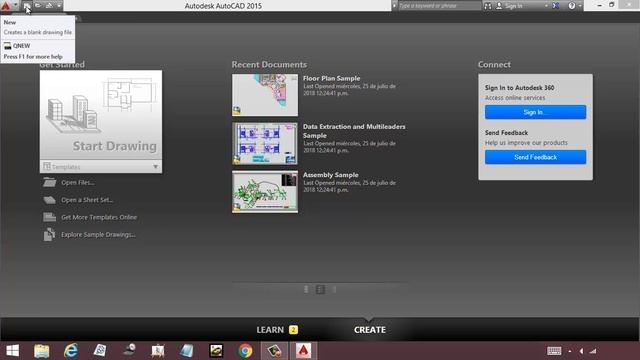Image resolution: width=640 pixels, height=360 pixels.
Task: Open the Floor Plan Sample thumbnail
Action: click(x=265, y=95)
